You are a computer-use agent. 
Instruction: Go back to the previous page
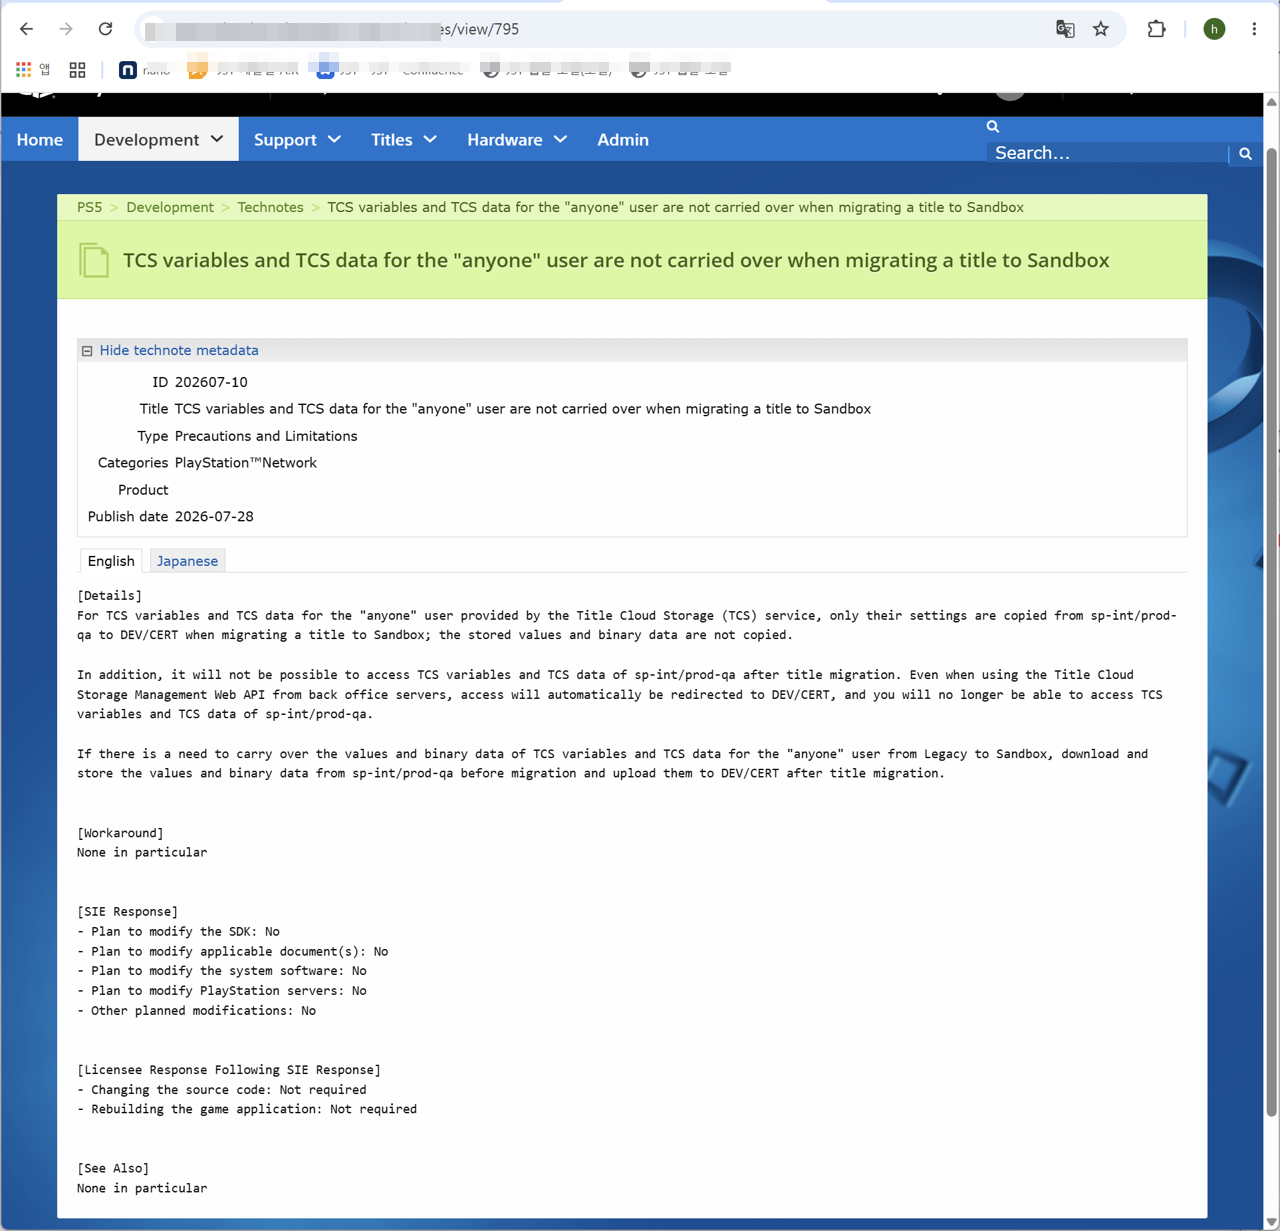[x=27, y=29]
